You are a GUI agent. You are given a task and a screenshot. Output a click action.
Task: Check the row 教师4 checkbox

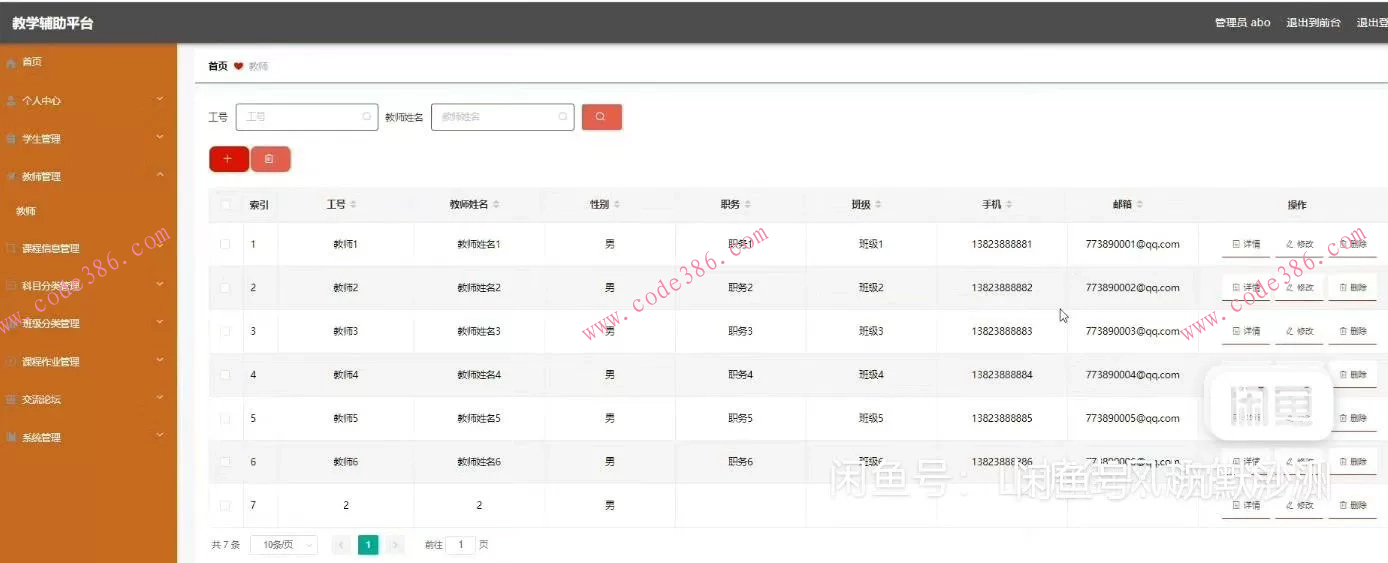[225, 375]
